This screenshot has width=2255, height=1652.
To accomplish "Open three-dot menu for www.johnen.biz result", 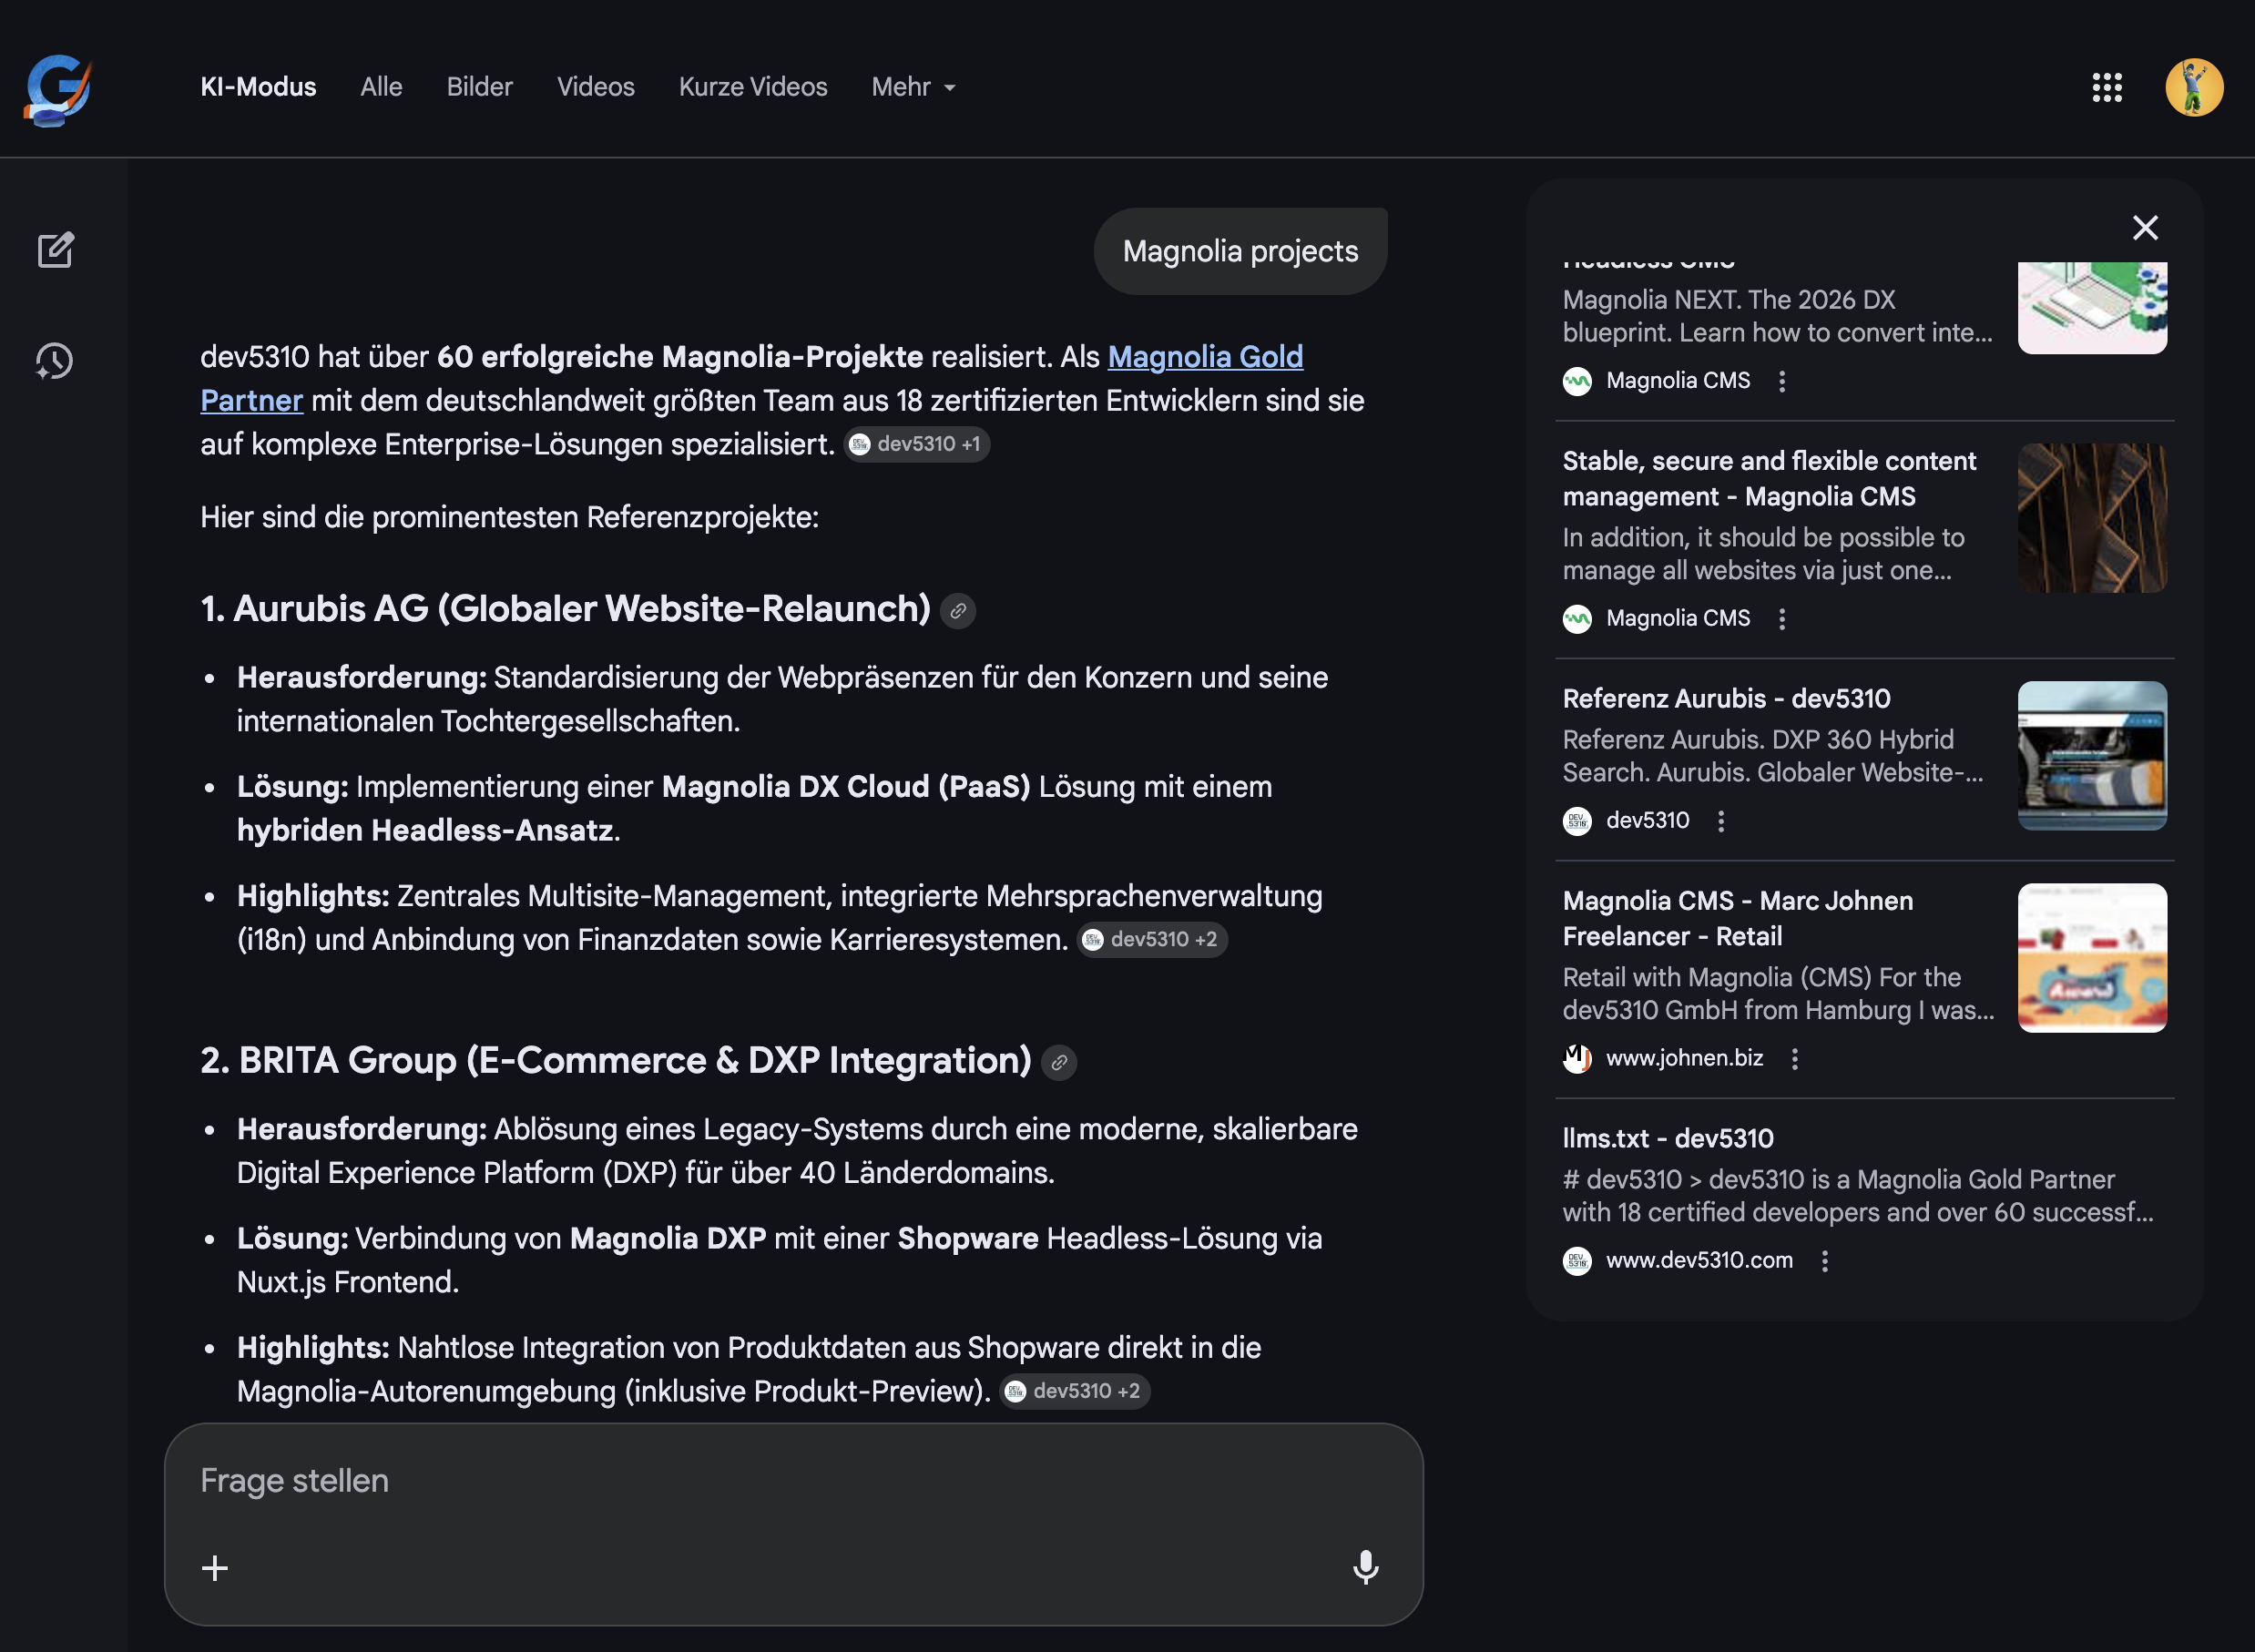I will (1795, 1059).
